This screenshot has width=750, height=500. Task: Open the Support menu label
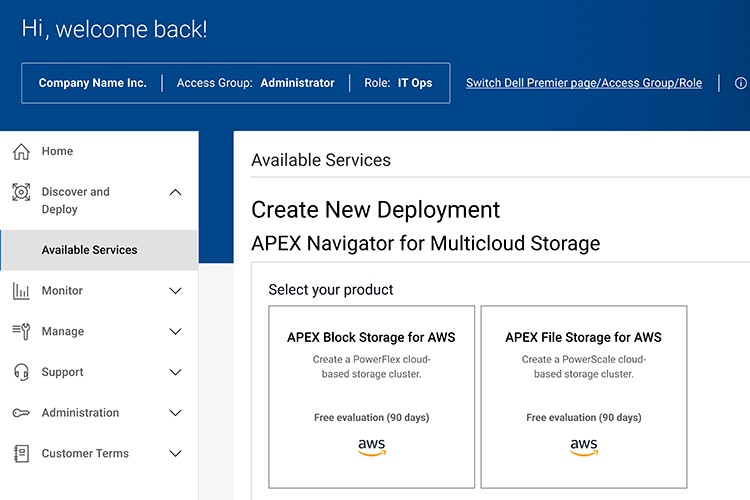click(x=63, y=372)
